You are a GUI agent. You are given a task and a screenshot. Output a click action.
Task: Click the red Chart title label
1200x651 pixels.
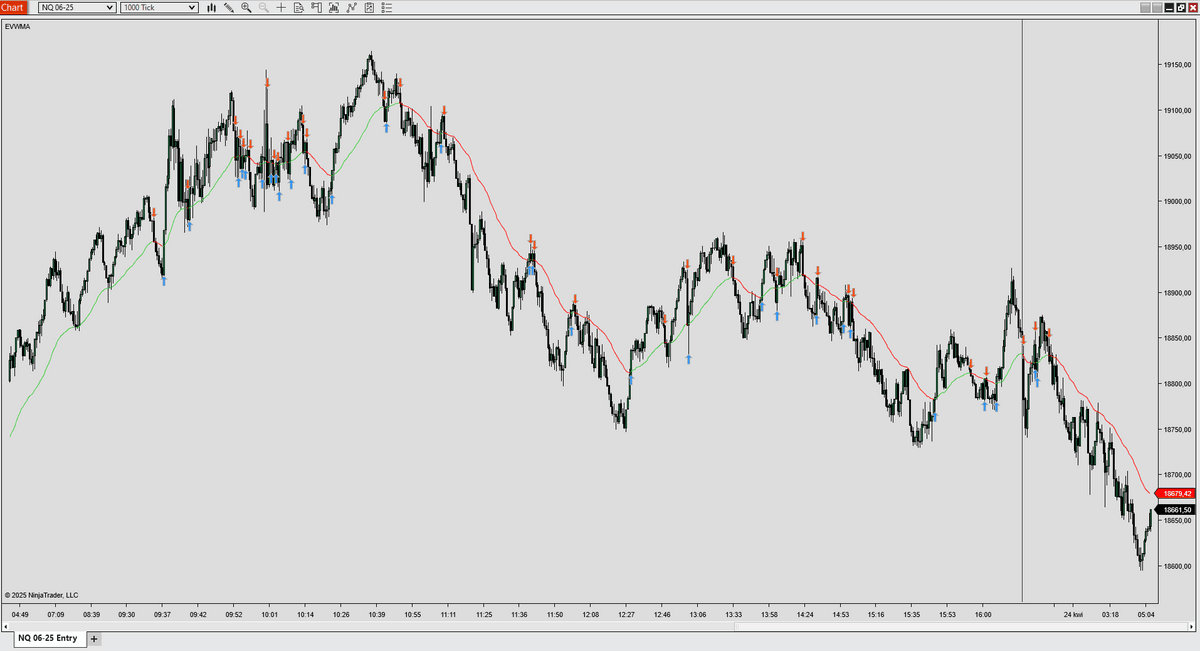click(13, 7)
